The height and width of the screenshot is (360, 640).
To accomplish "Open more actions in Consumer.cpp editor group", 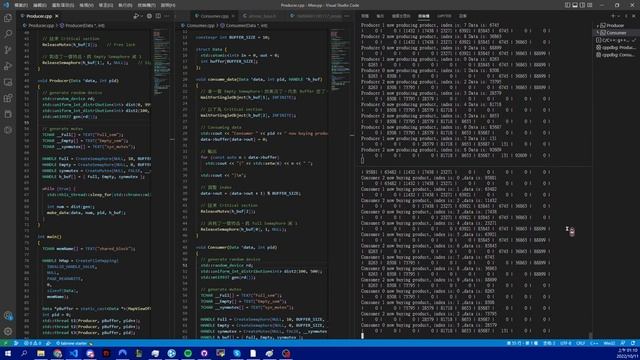I will pyautogui.click(x=347, y=16).
